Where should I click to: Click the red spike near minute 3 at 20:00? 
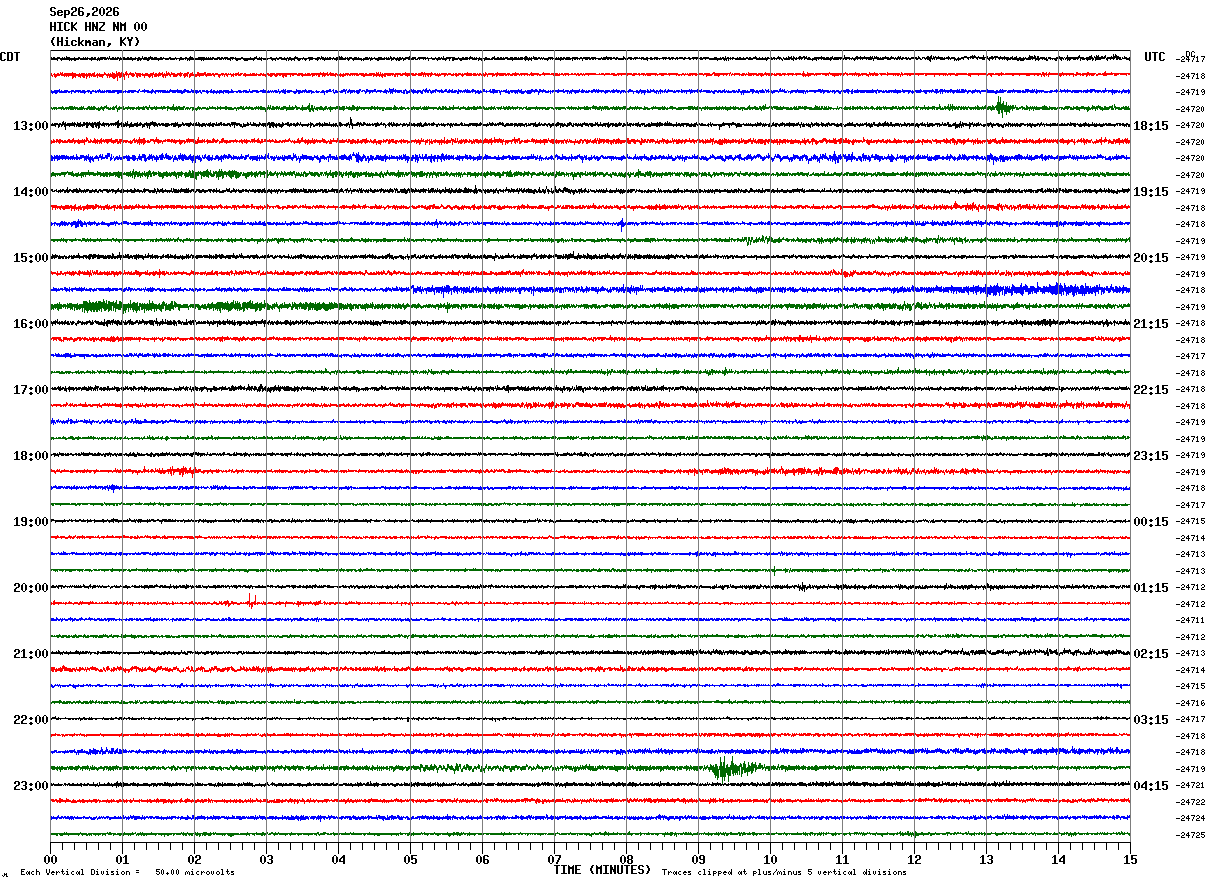tap(252, 600)
